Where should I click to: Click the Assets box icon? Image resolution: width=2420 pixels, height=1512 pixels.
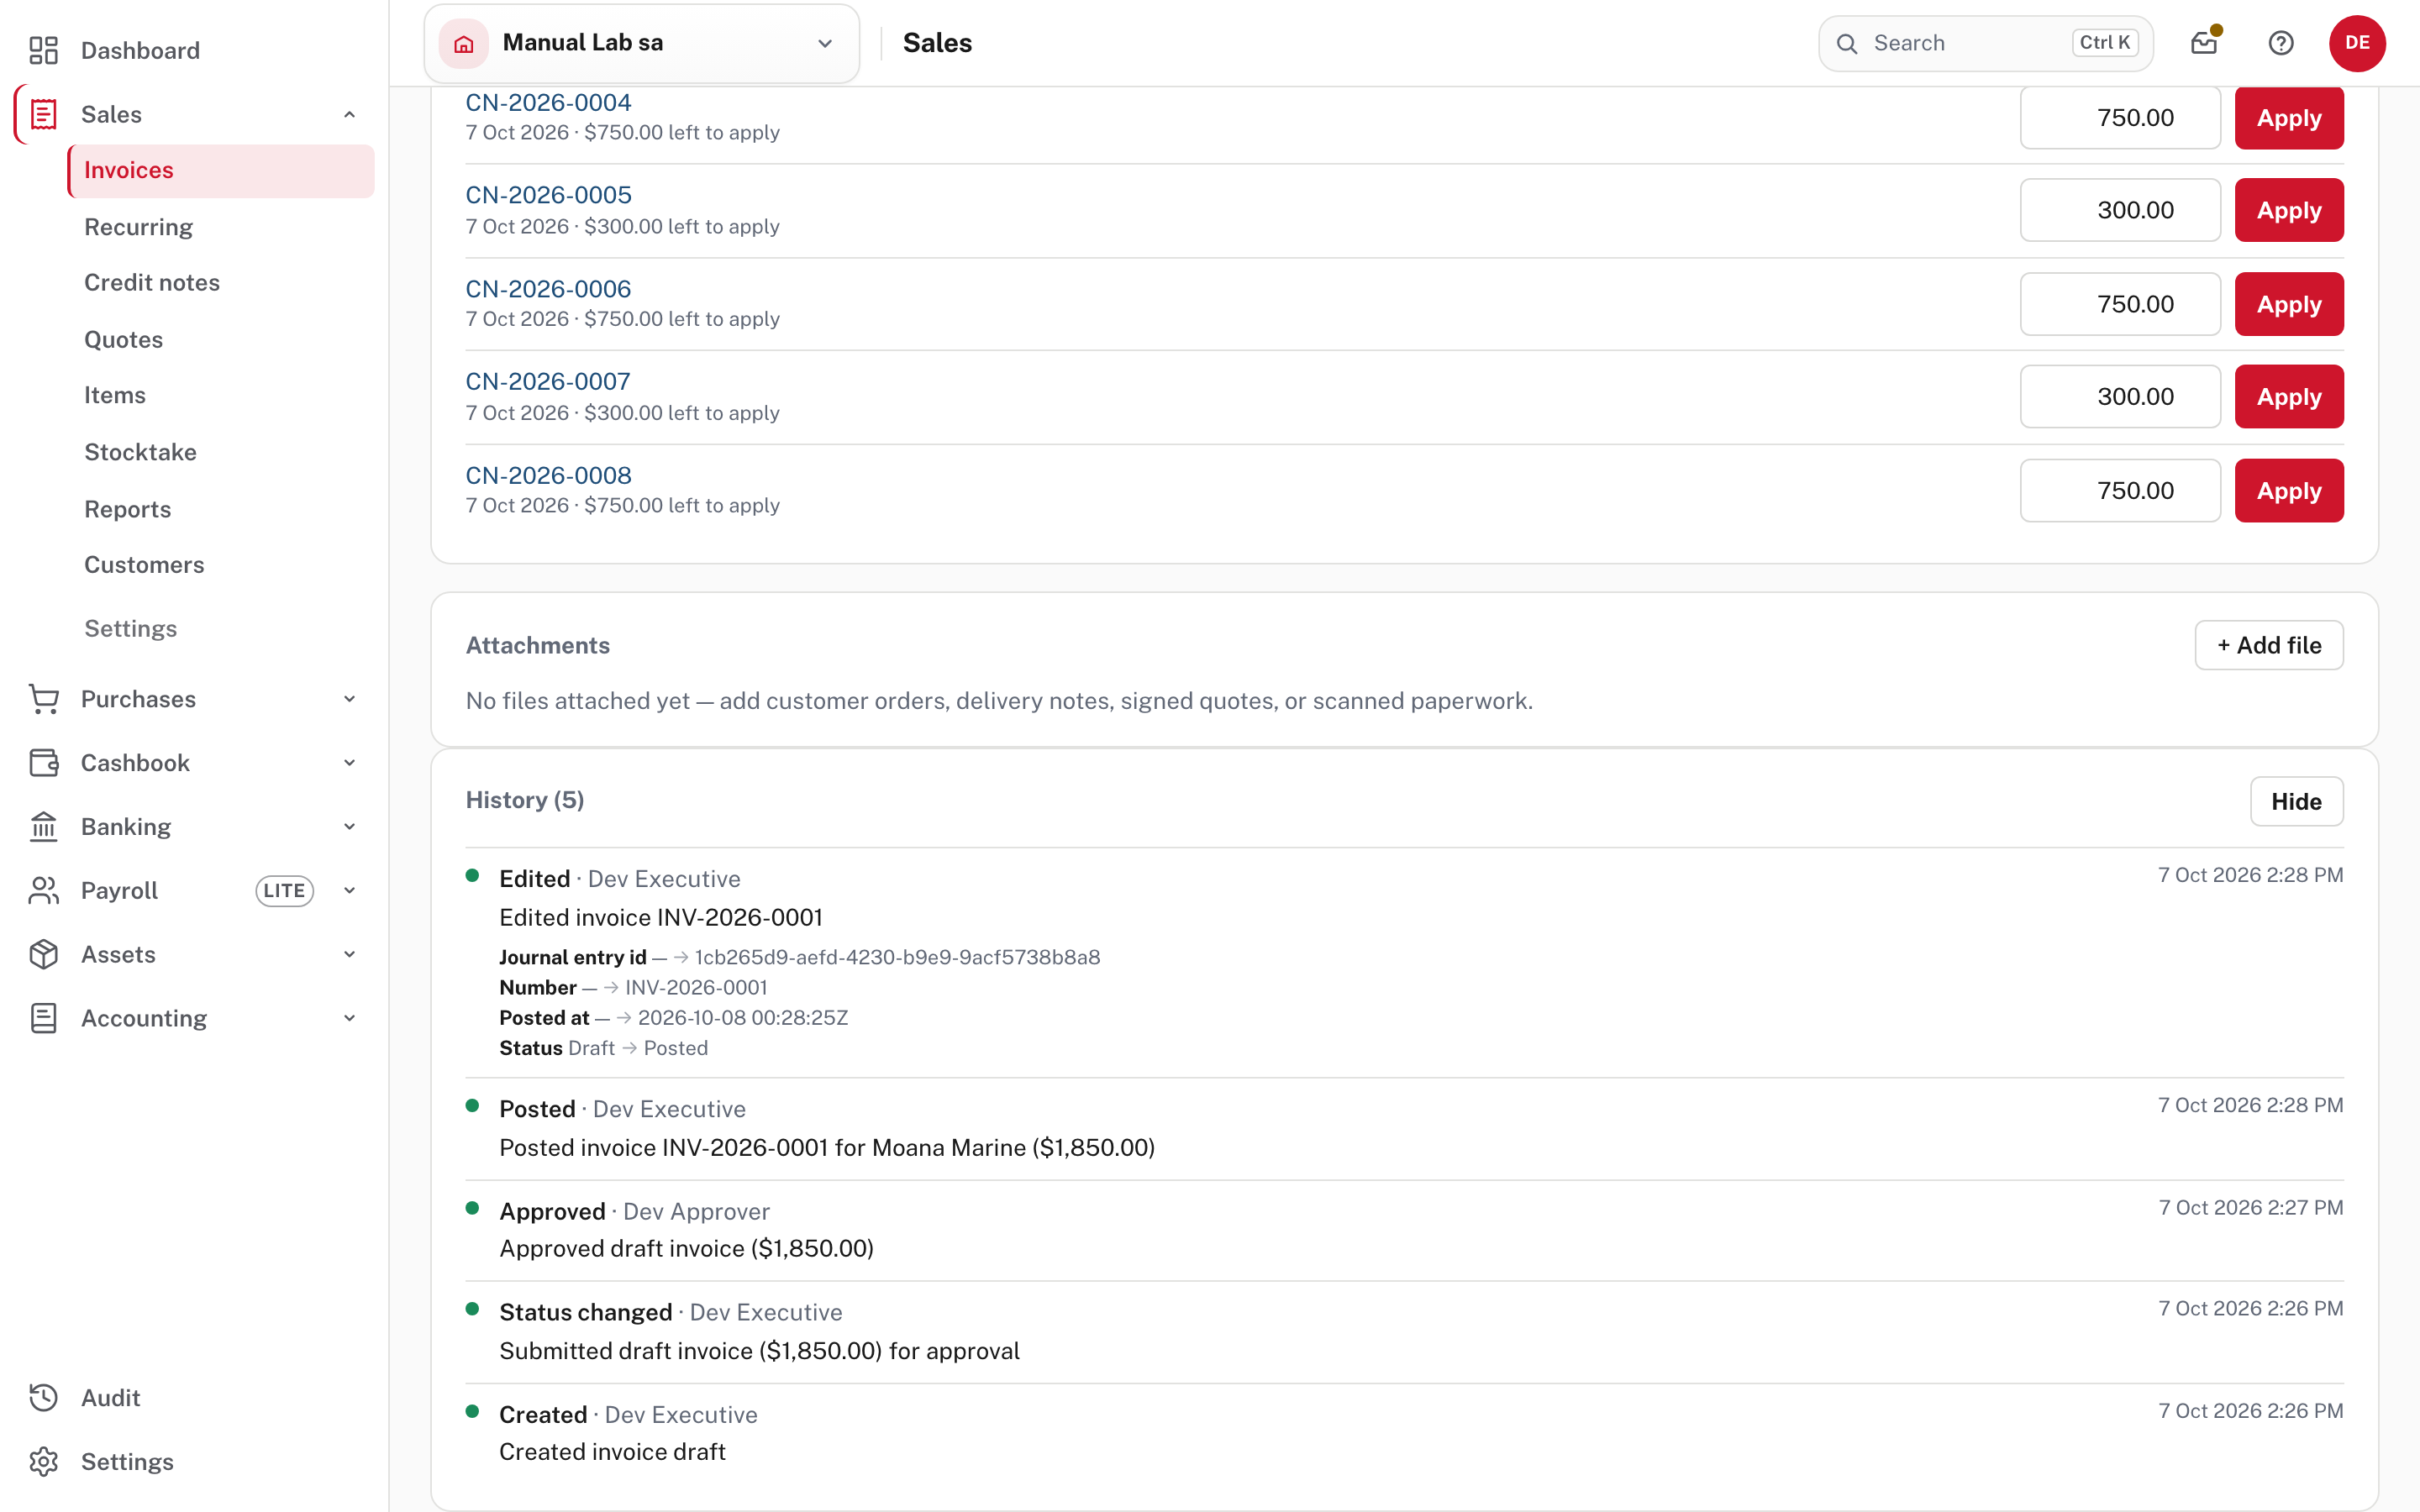pos(43,954)
